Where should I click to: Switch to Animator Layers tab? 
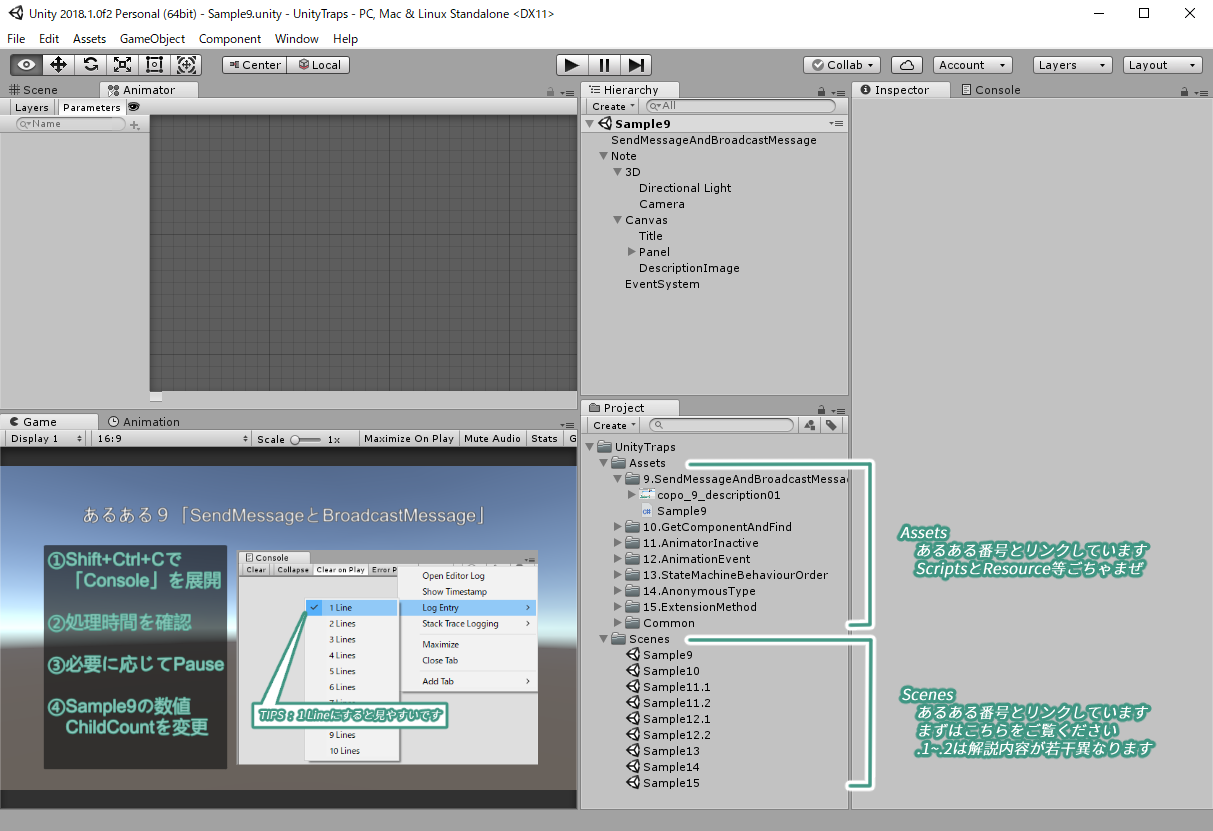click(32, 107)
